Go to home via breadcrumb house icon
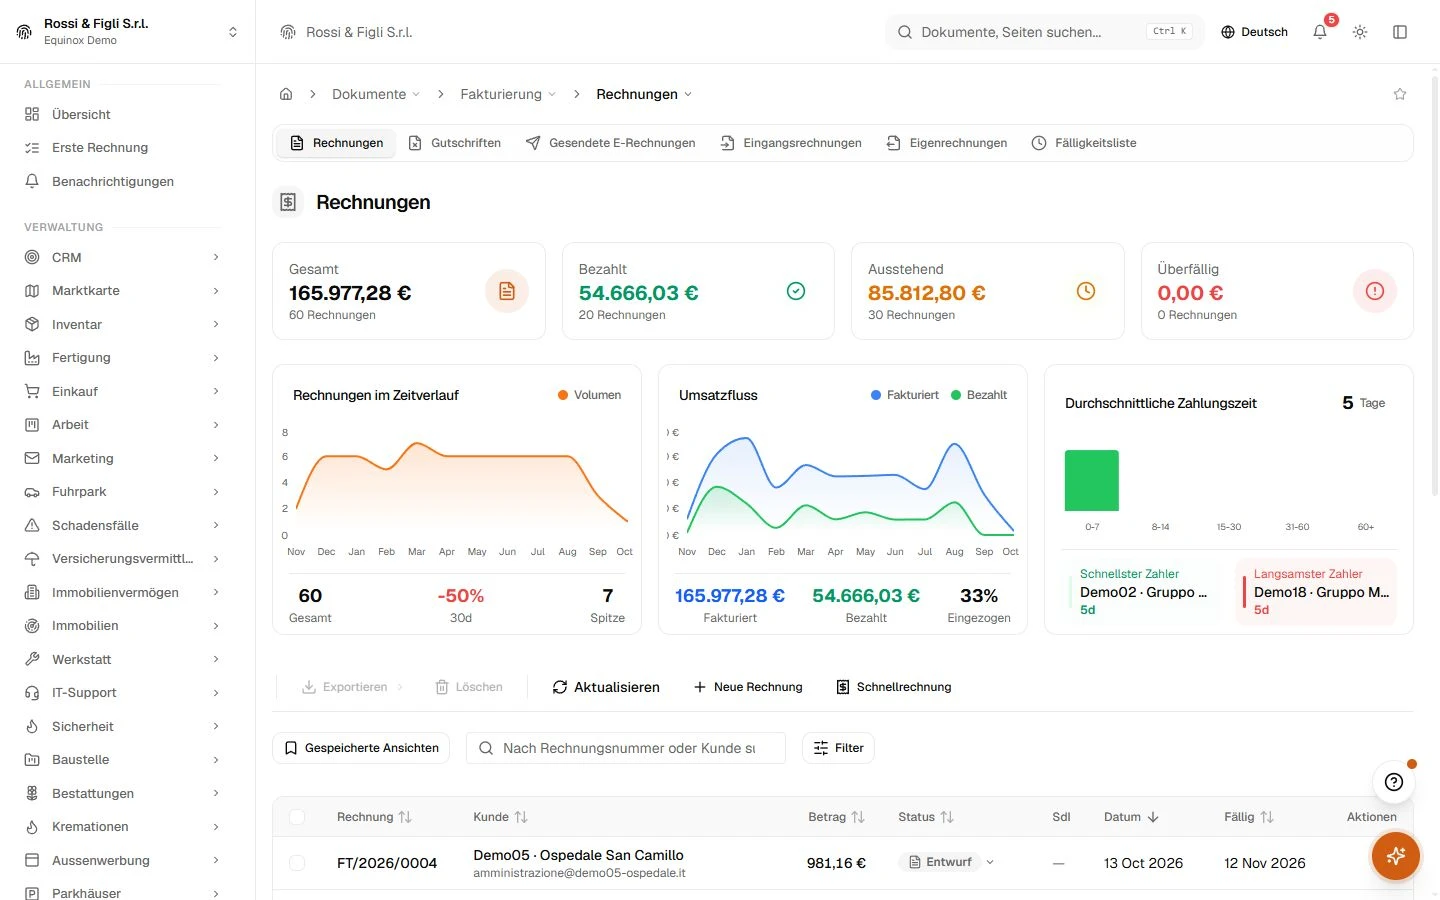This screenshot has width=1440, height=900. tap(286, 94)
